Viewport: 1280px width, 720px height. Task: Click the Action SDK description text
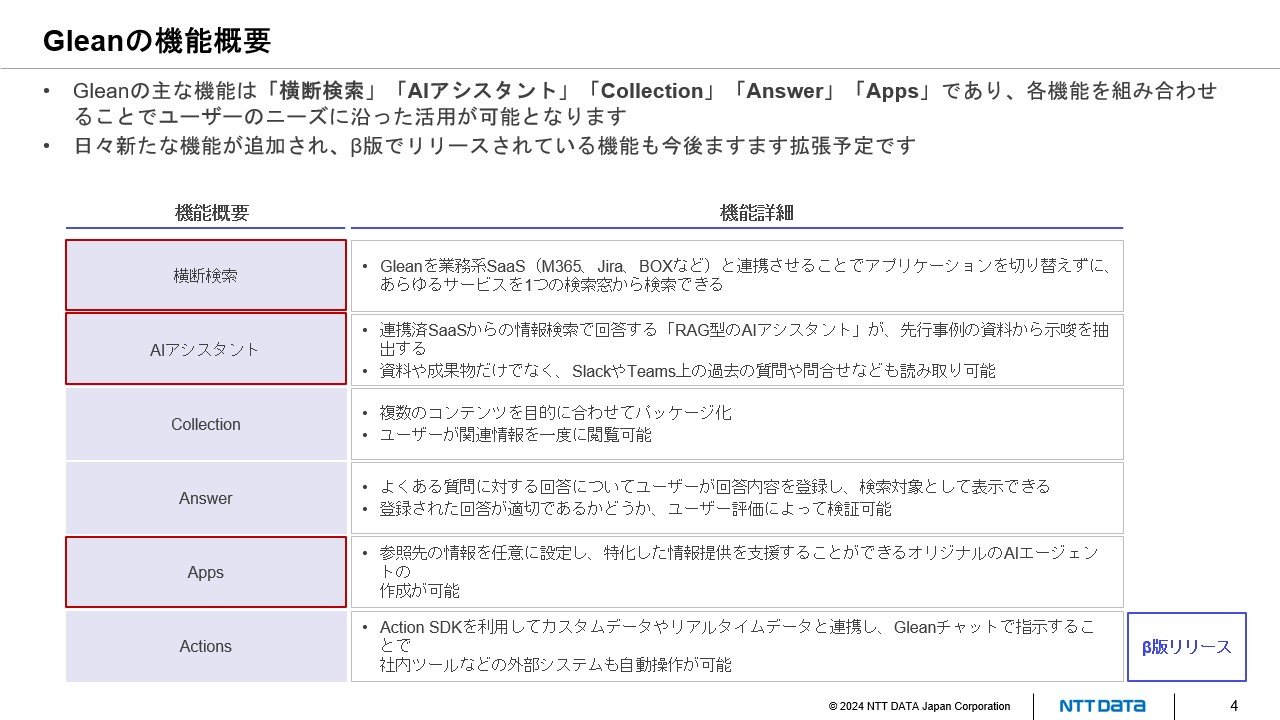(736, 637)
